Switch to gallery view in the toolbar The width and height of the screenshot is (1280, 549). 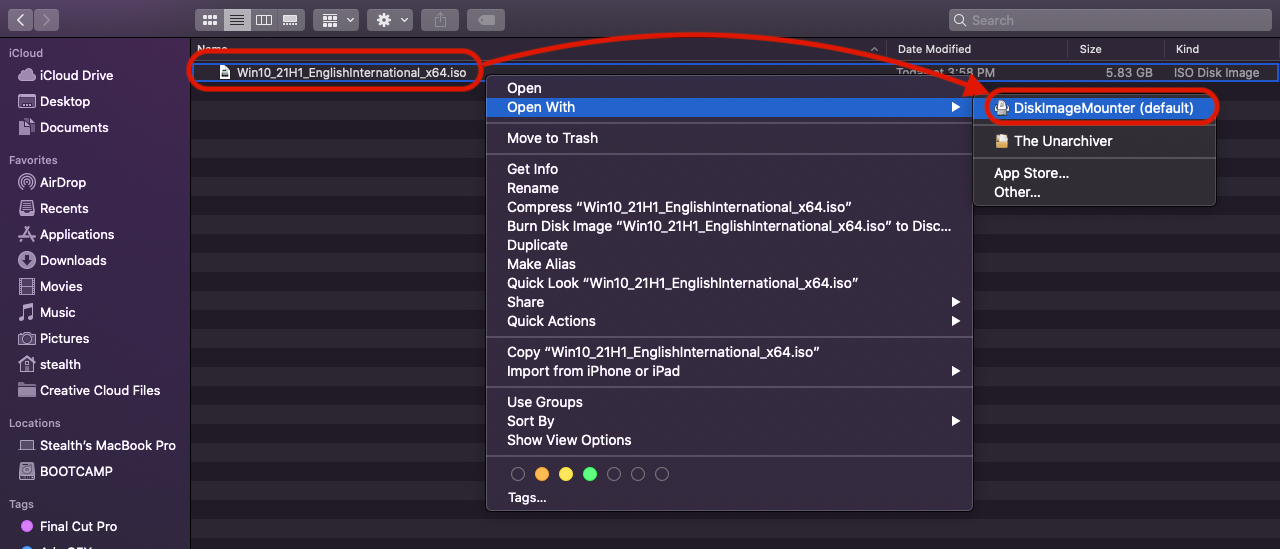coord(290,19)
